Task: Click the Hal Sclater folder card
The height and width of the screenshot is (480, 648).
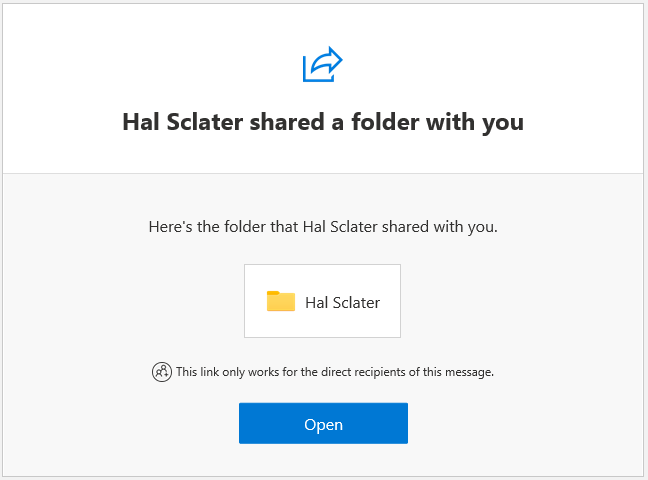Action: (x=322, y=301)
